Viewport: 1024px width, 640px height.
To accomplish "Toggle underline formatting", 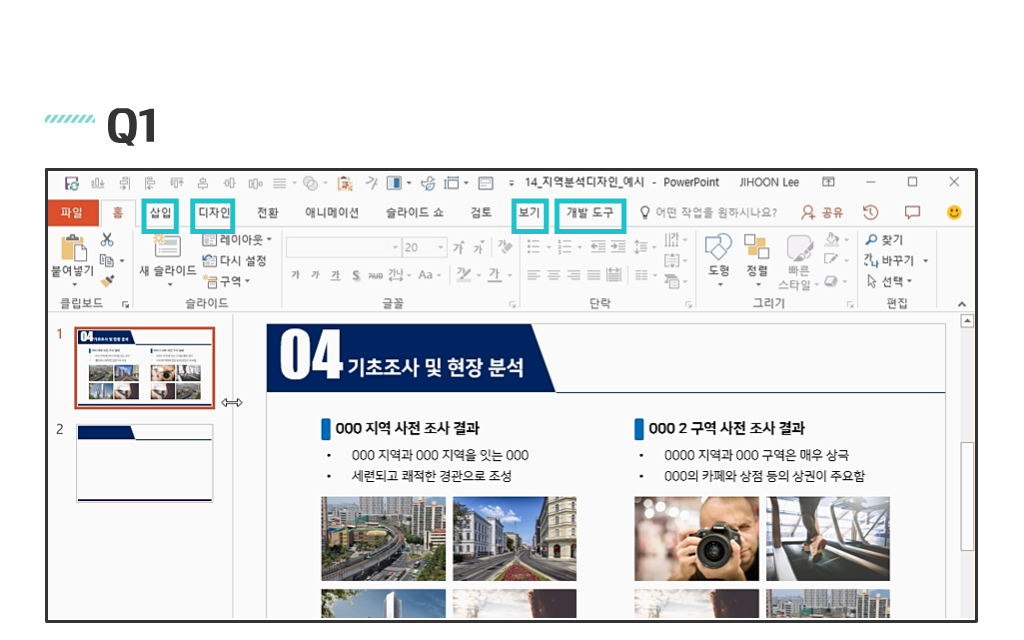I will [x=335, y=275].
